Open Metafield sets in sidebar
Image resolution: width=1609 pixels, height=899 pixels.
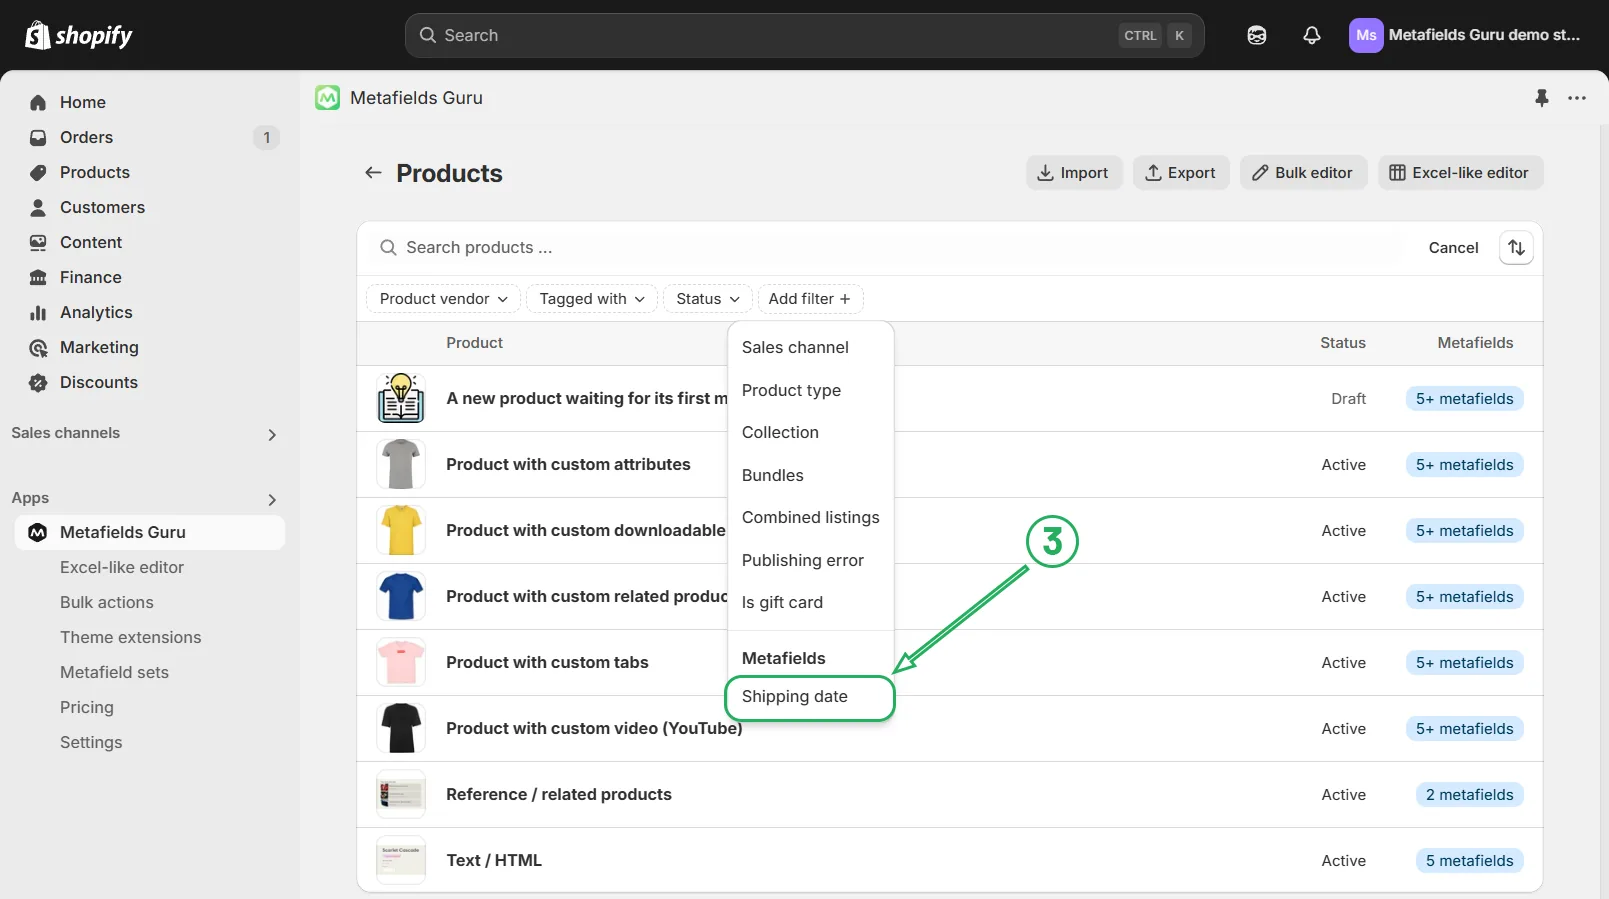(x=114, y=672)
